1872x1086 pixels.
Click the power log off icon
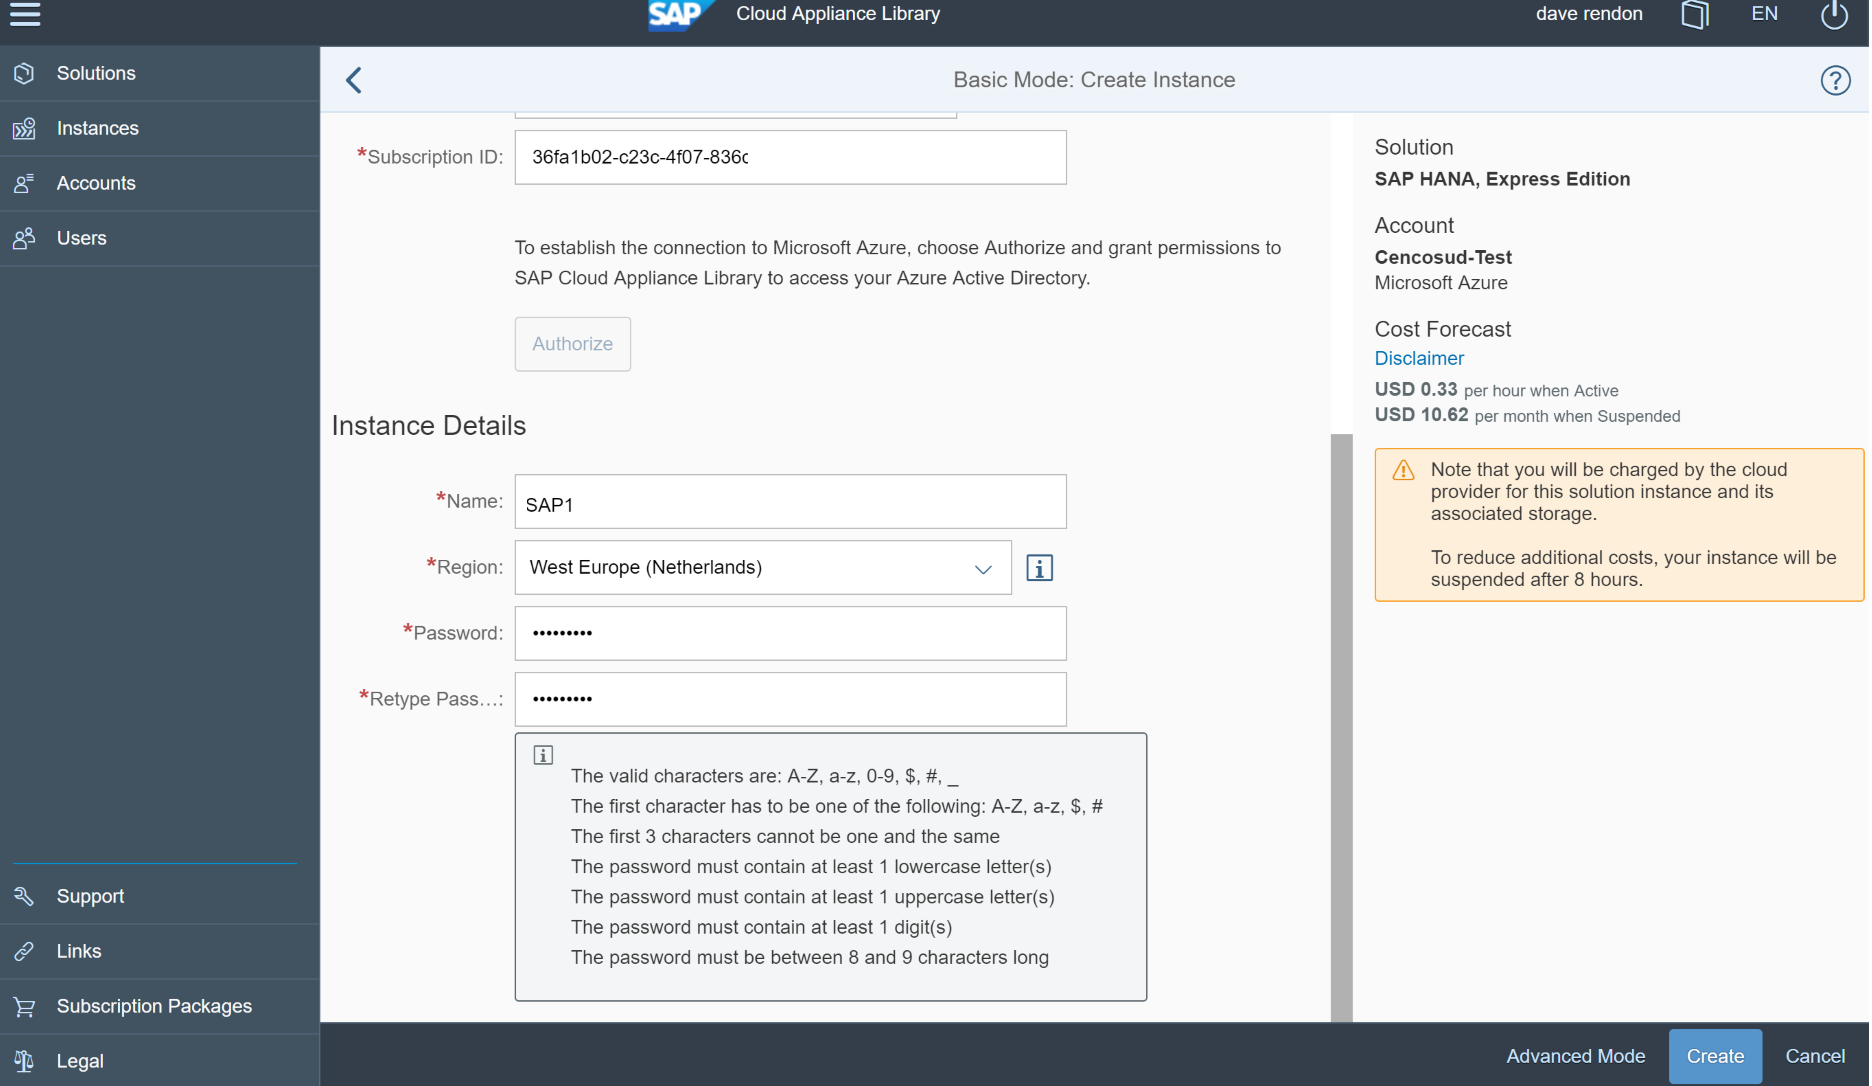click(x=1834, y=15)
